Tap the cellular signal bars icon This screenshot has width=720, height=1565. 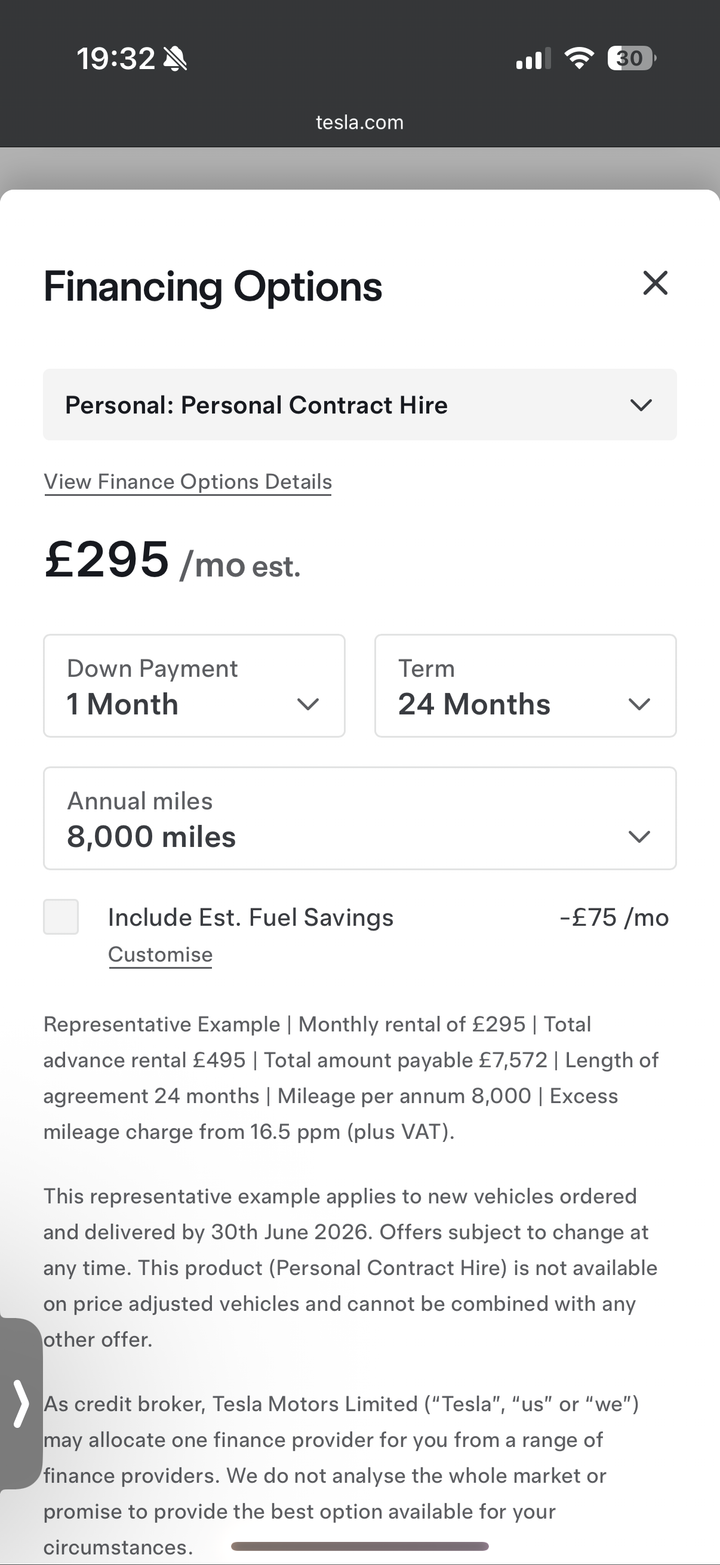tap(532, 59)
